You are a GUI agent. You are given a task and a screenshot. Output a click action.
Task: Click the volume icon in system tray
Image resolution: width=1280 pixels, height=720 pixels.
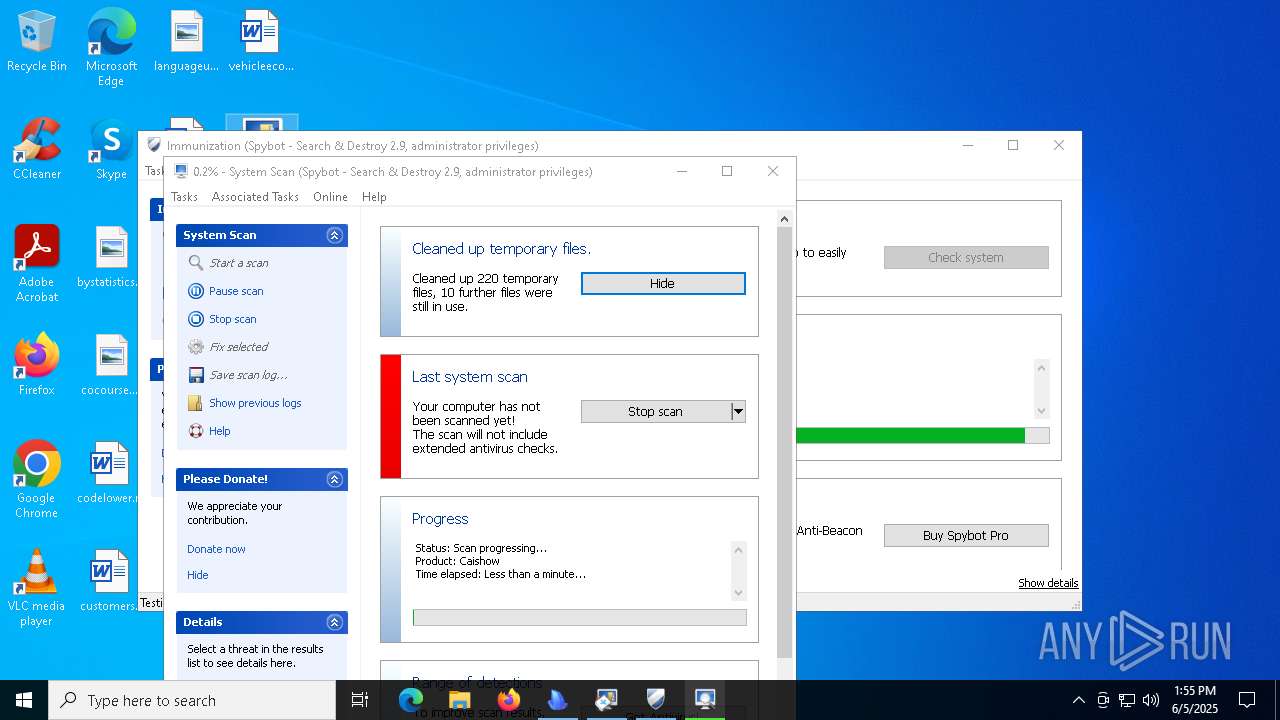tap(1151, 700)
